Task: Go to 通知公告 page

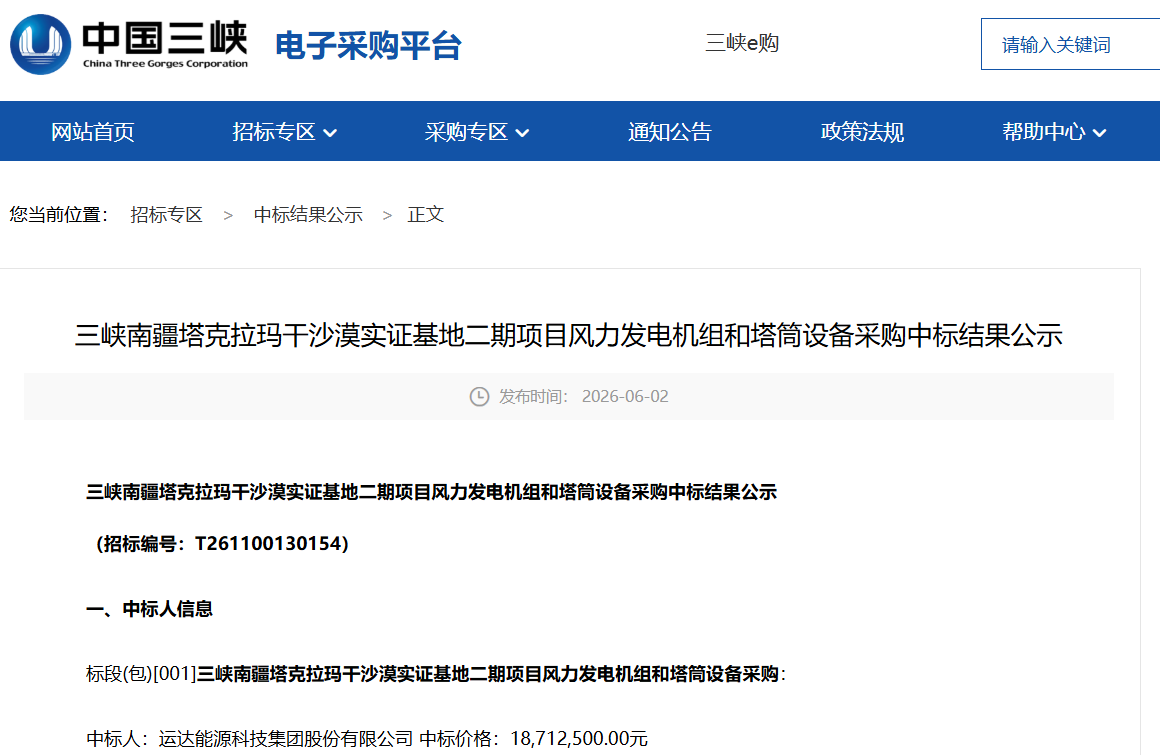Action: 670,132
